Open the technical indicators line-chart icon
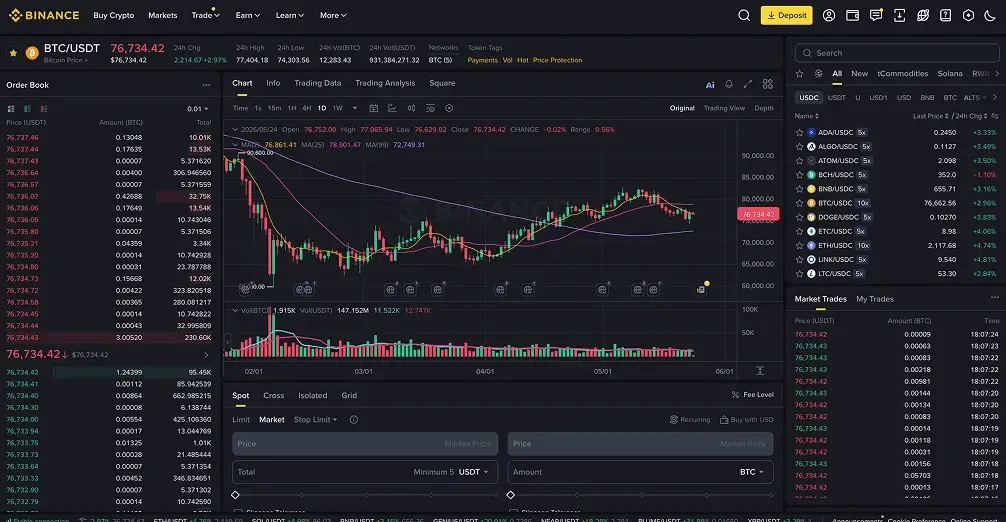This screenshot has width=1006, height=522. click(x=392, y=108)
